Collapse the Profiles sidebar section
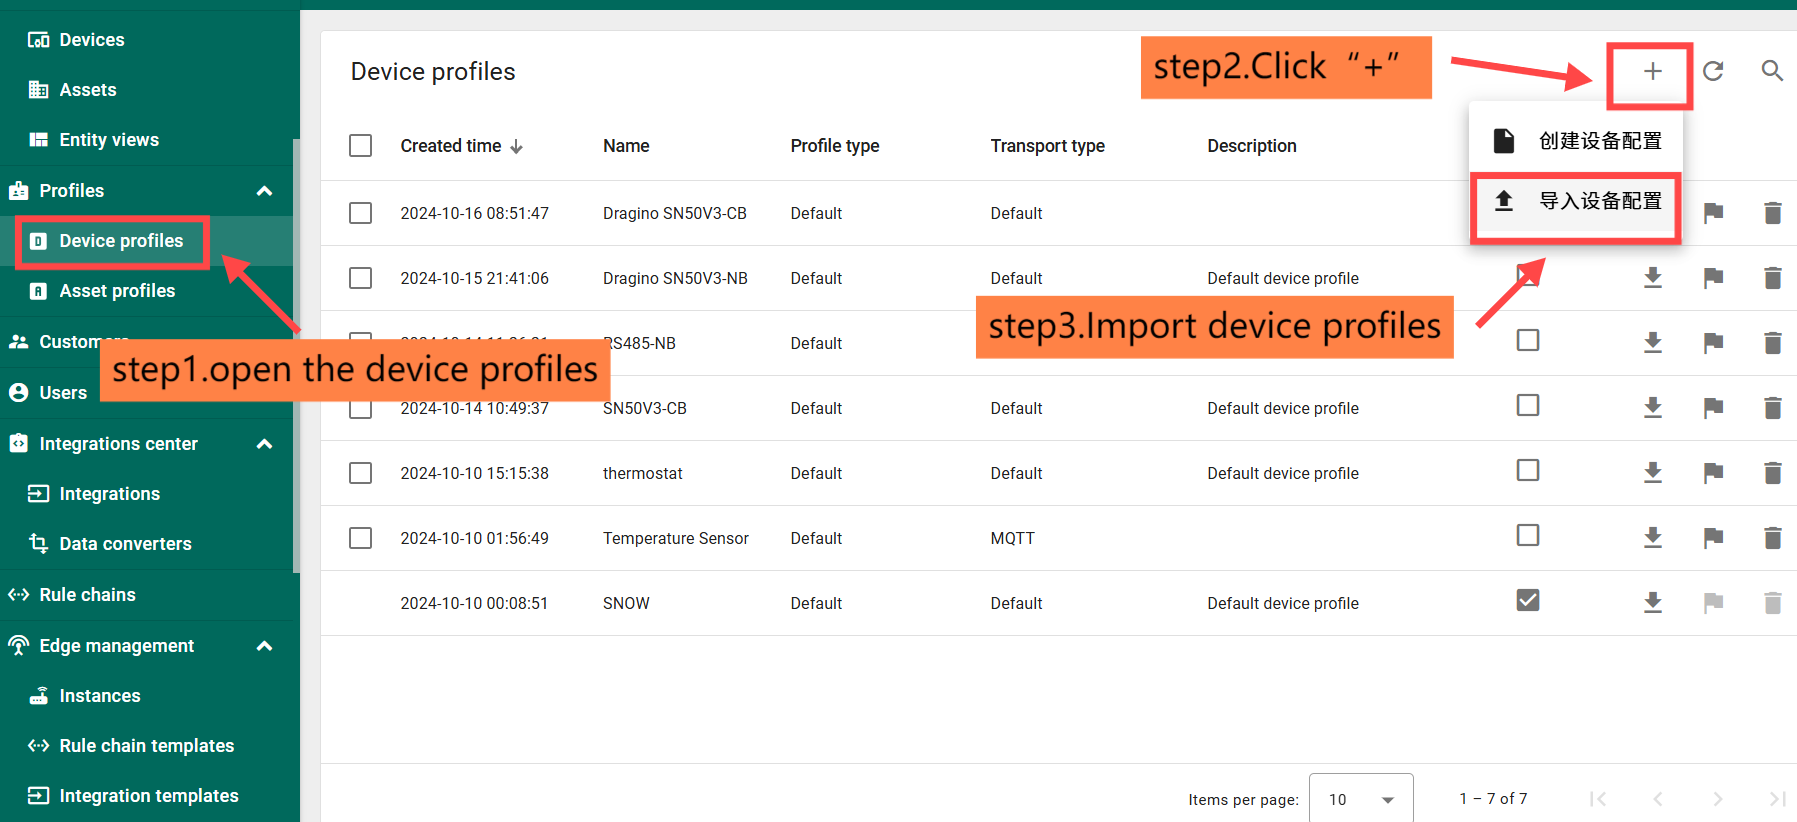The height and width of the screenshot is (822, 1797). tap(264, 191)
